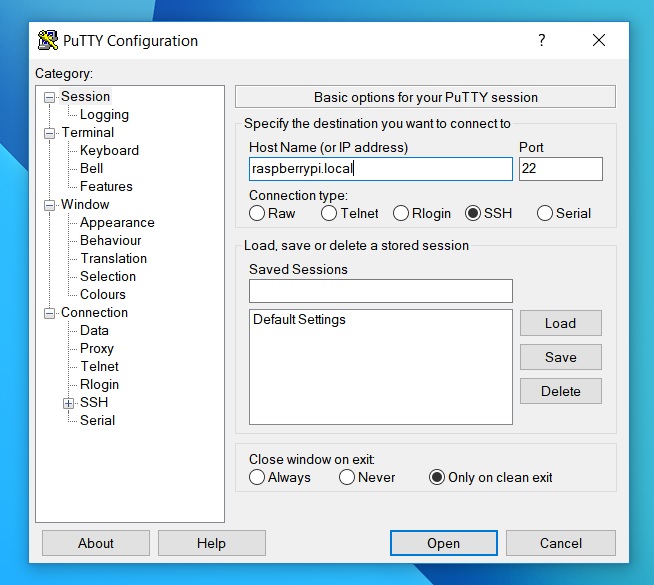
Task: Click the Help button
Action: 211,543
